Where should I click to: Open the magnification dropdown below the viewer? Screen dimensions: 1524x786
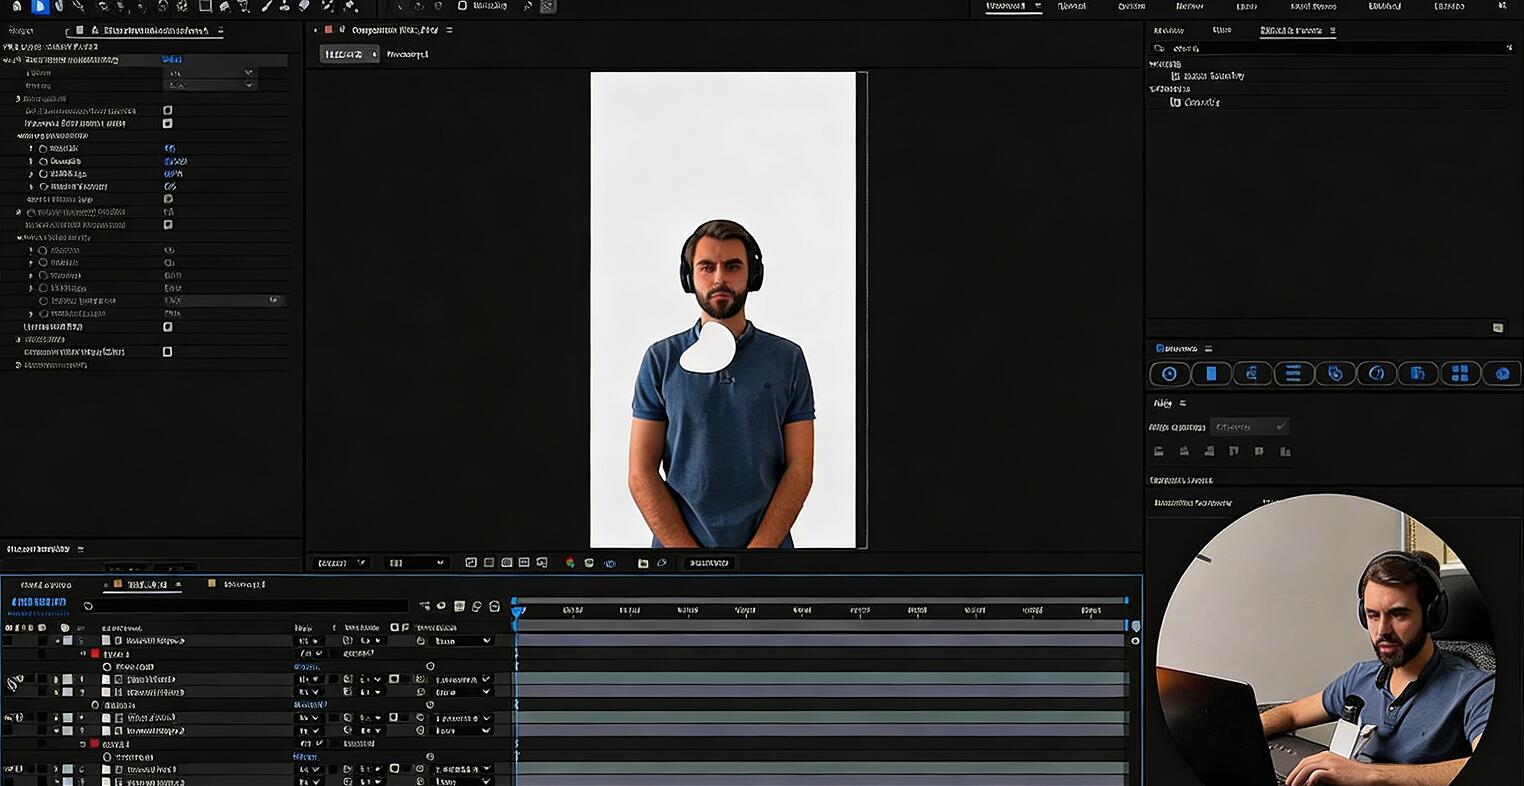(342, 563)
